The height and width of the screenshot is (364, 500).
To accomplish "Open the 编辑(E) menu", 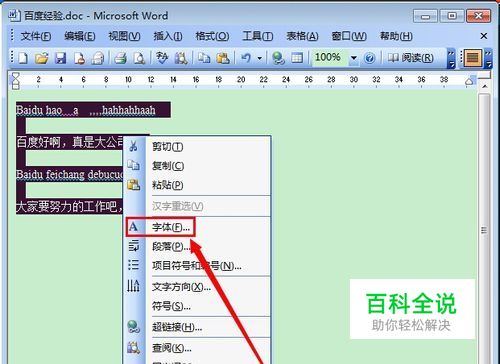I will pyautogui.click(x=80, y=36).
